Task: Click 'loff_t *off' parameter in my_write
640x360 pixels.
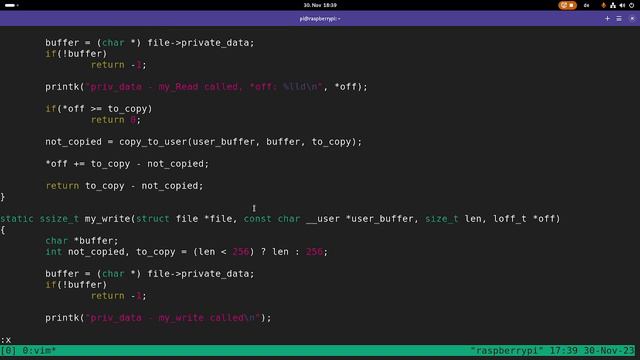Action: point(524,219)
